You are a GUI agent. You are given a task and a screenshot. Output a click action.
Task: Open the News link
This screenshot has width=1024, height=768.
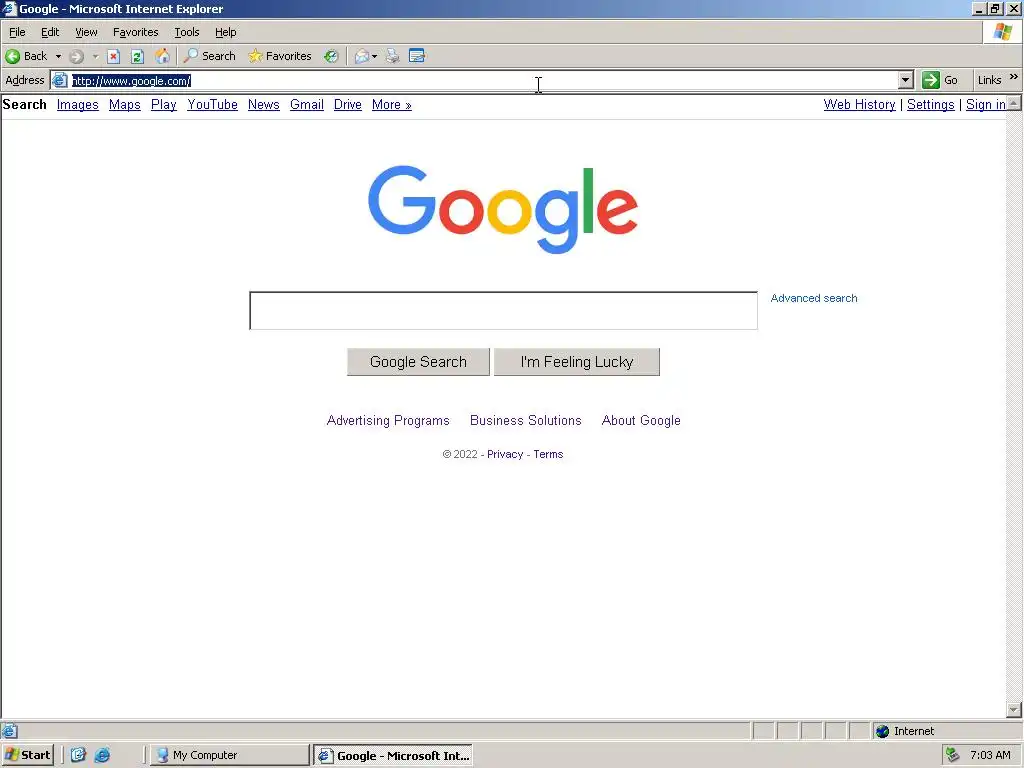tap(264, 104)
